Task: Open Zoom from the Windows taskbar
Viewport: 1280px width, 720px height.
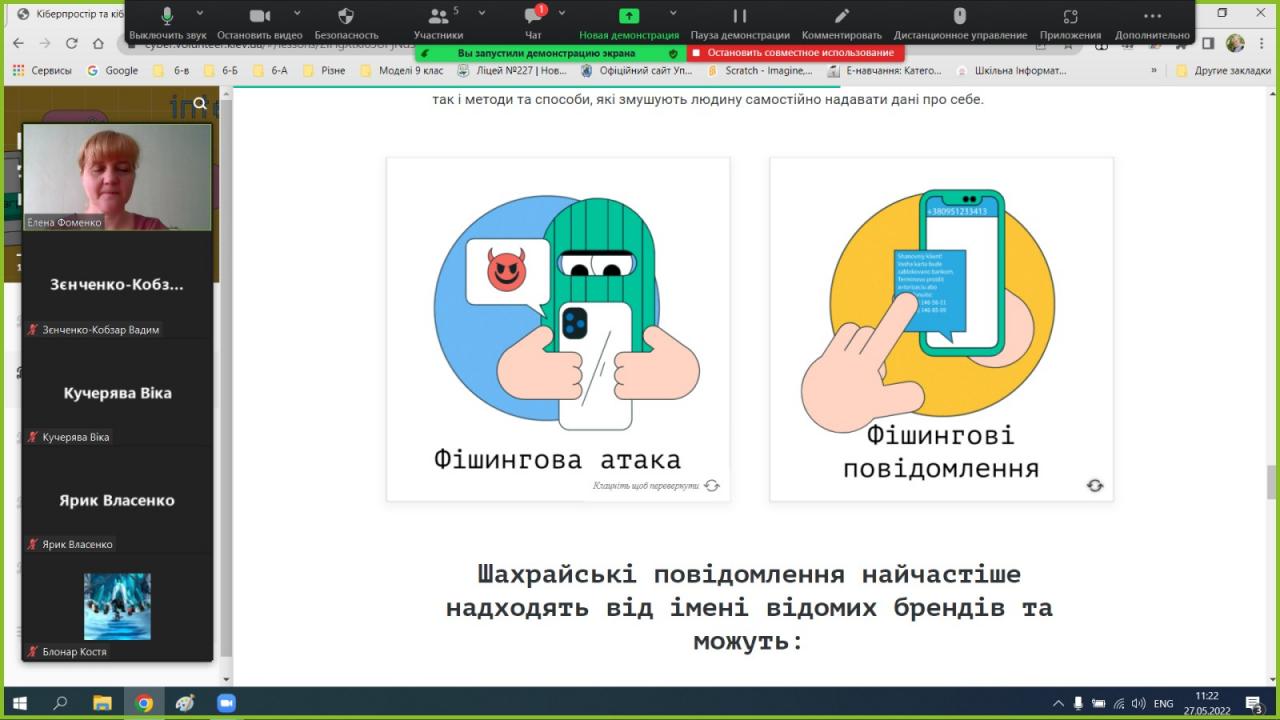Action: click(225, 703)
